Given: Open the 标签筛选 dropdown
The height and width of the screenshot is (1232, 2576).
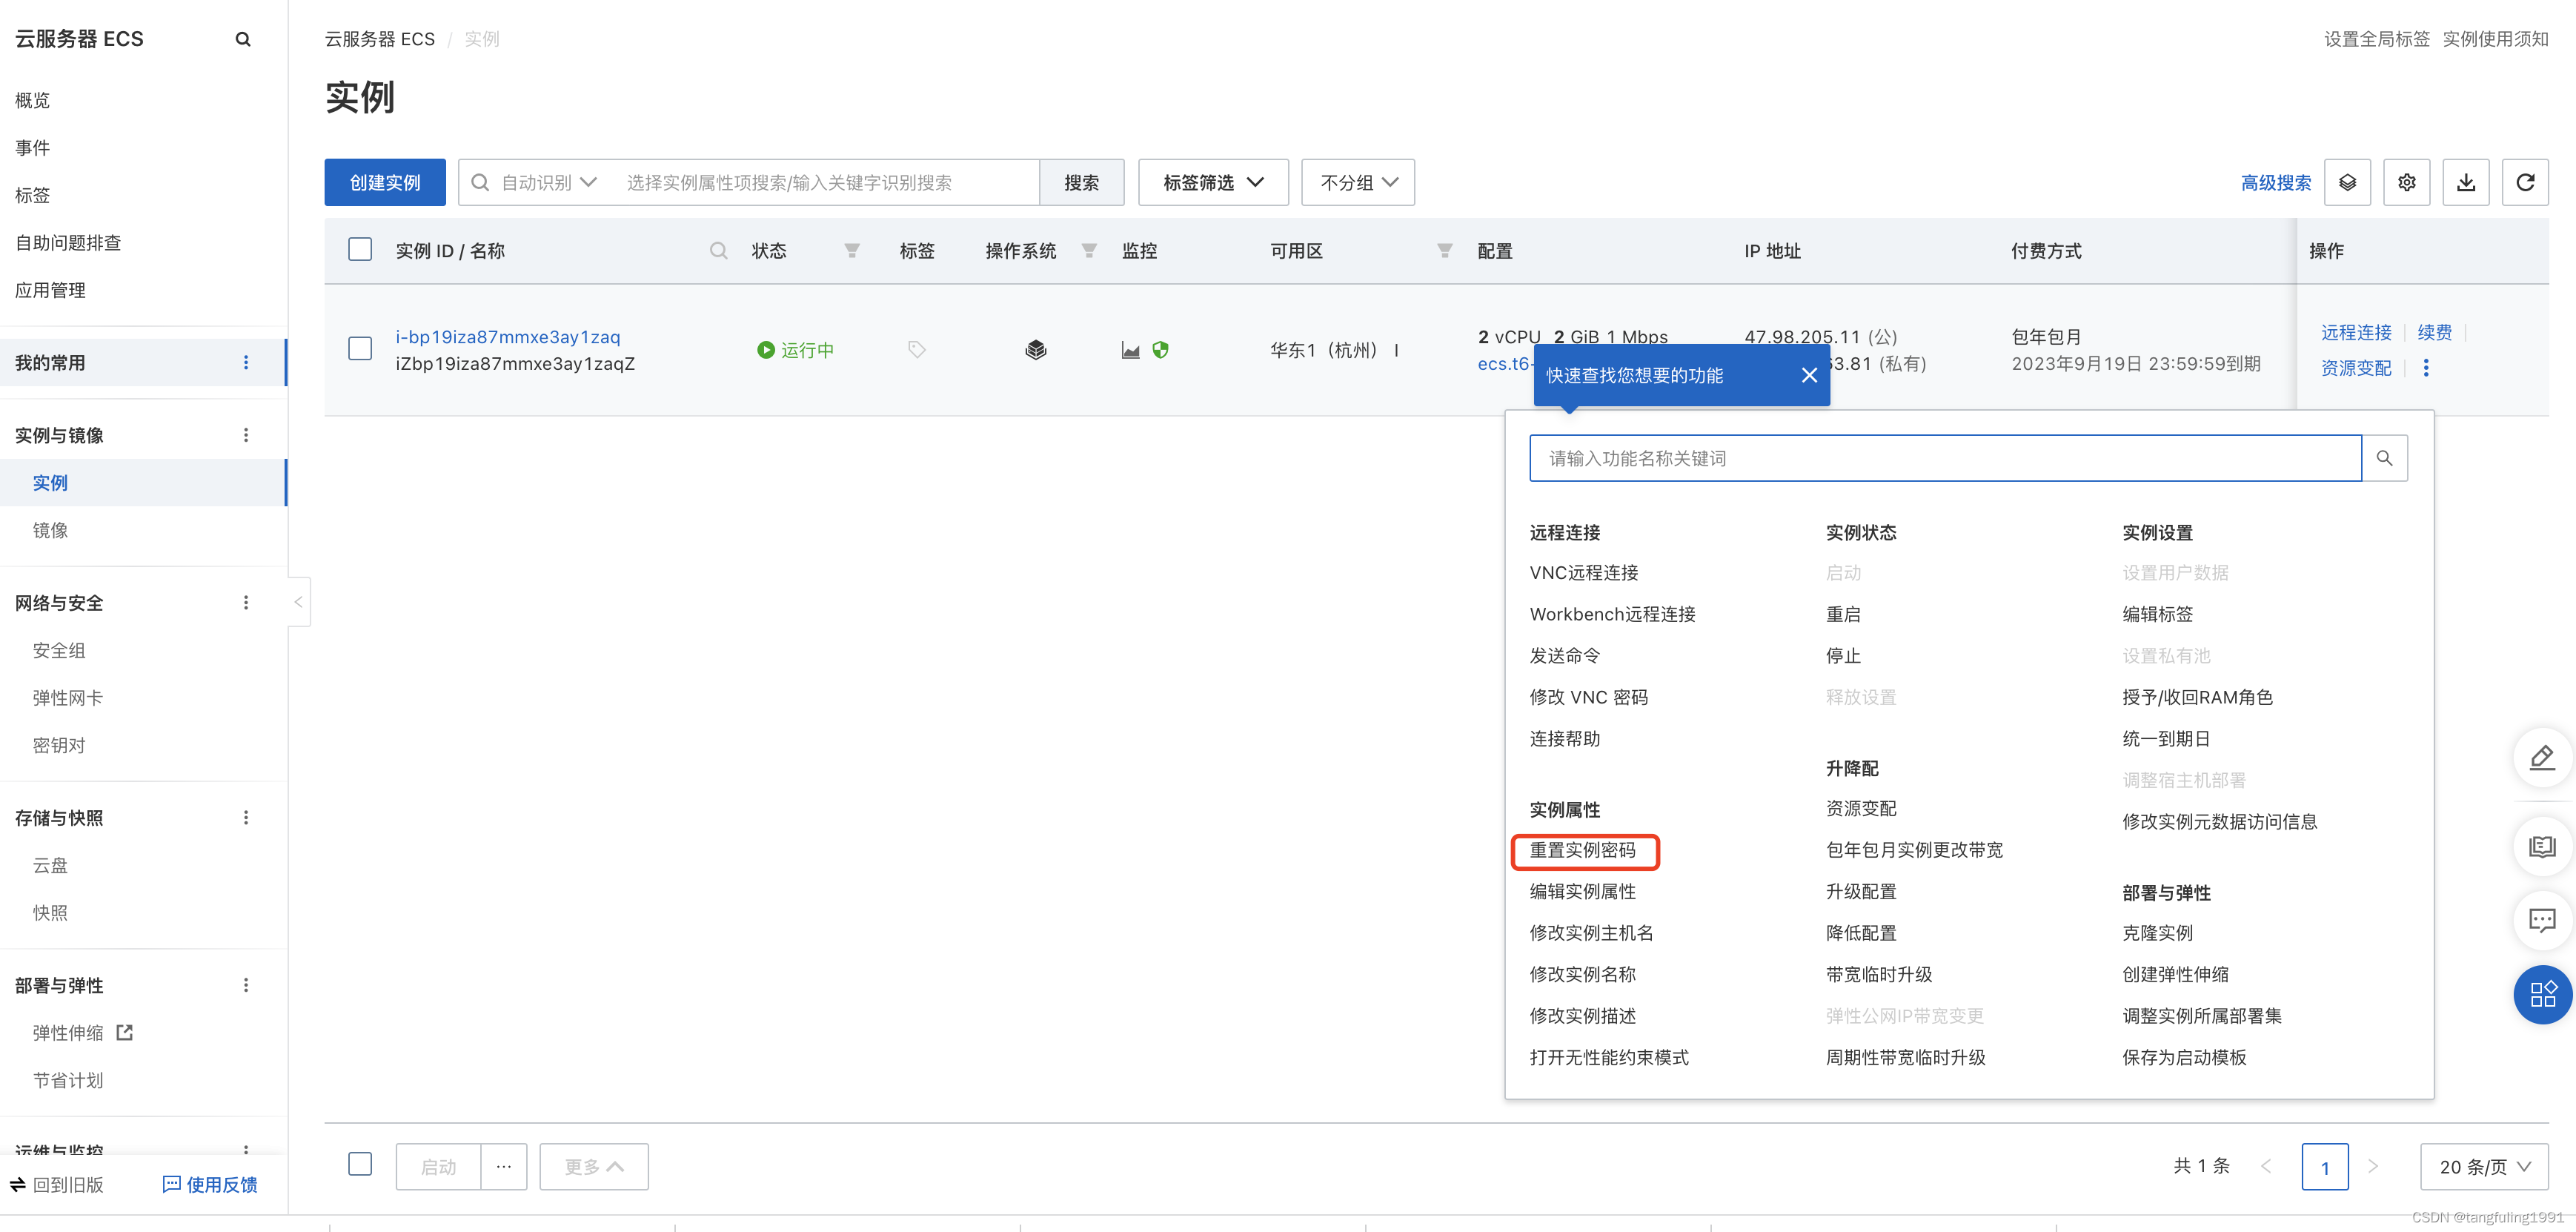Looking at the screenshot, I should tap(1213, 182).
